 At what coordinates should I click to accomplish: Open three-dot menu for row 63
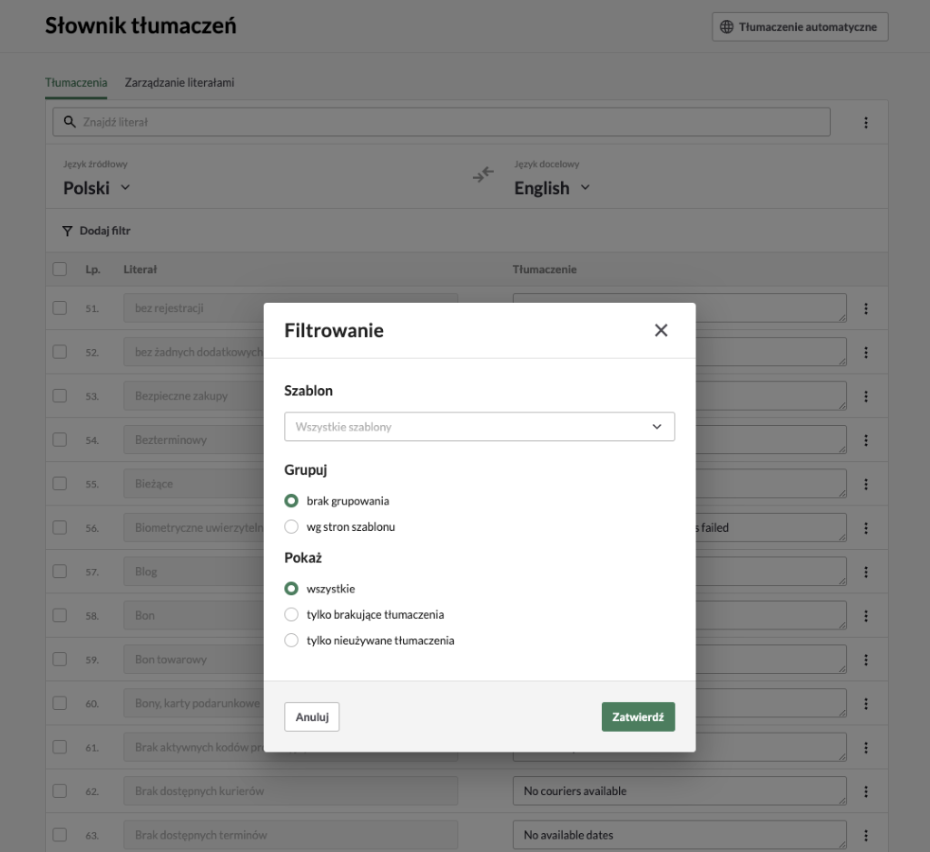866,835
